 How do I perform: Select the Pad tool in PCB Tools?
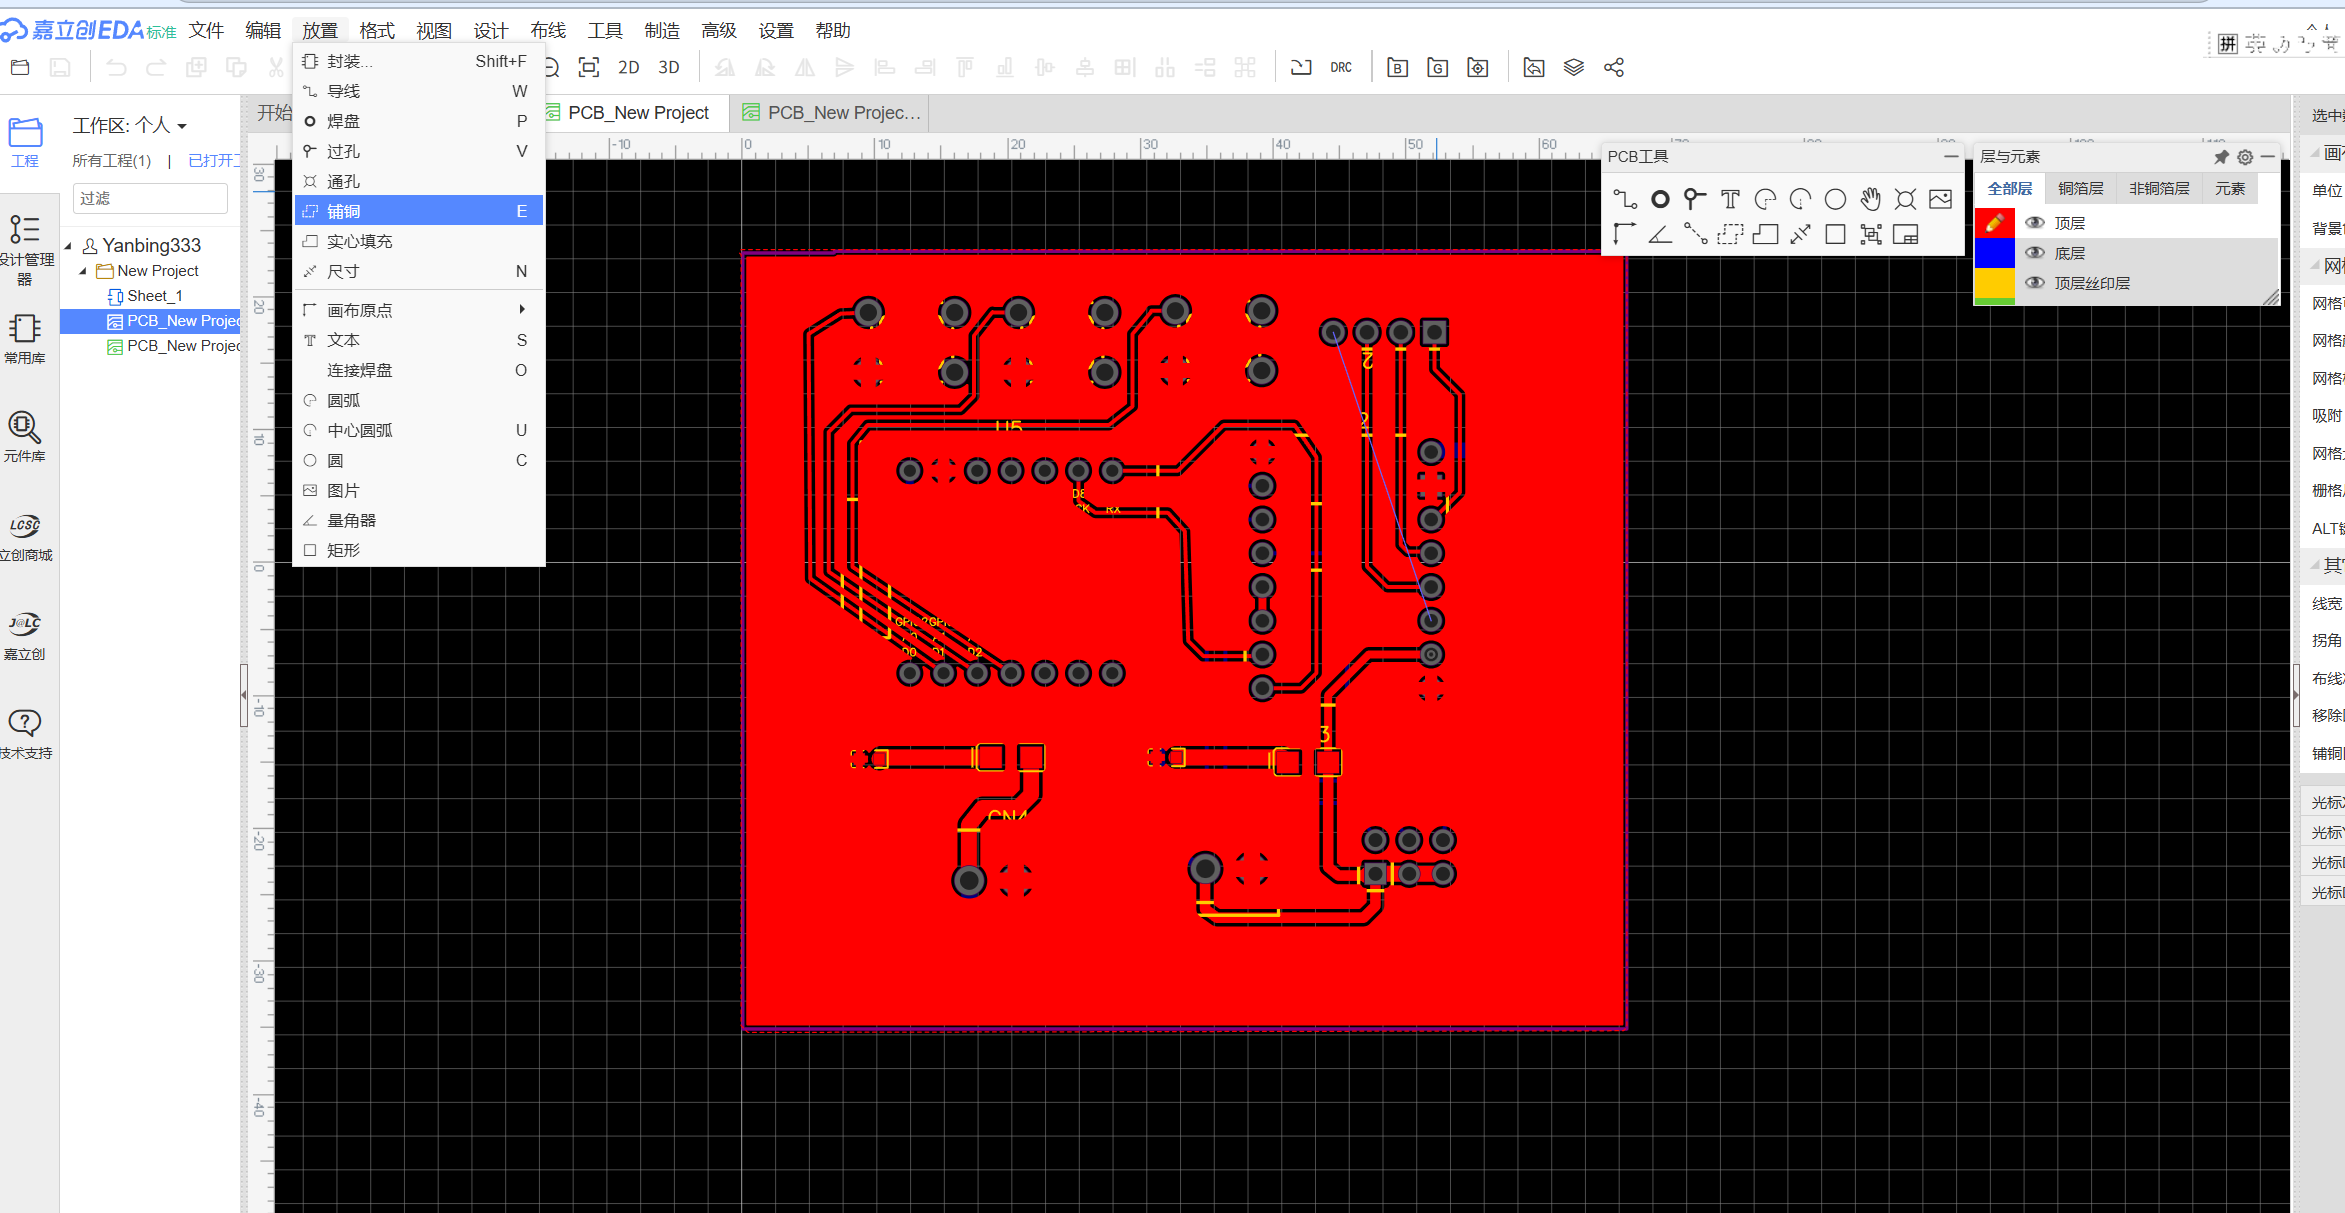tap(1660, 200)
